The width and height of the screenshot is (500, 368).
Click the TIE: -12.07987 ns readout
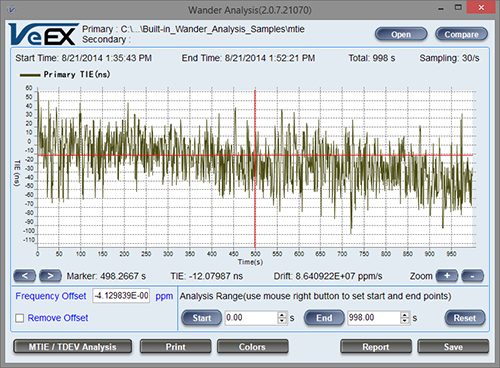[207, 276]
